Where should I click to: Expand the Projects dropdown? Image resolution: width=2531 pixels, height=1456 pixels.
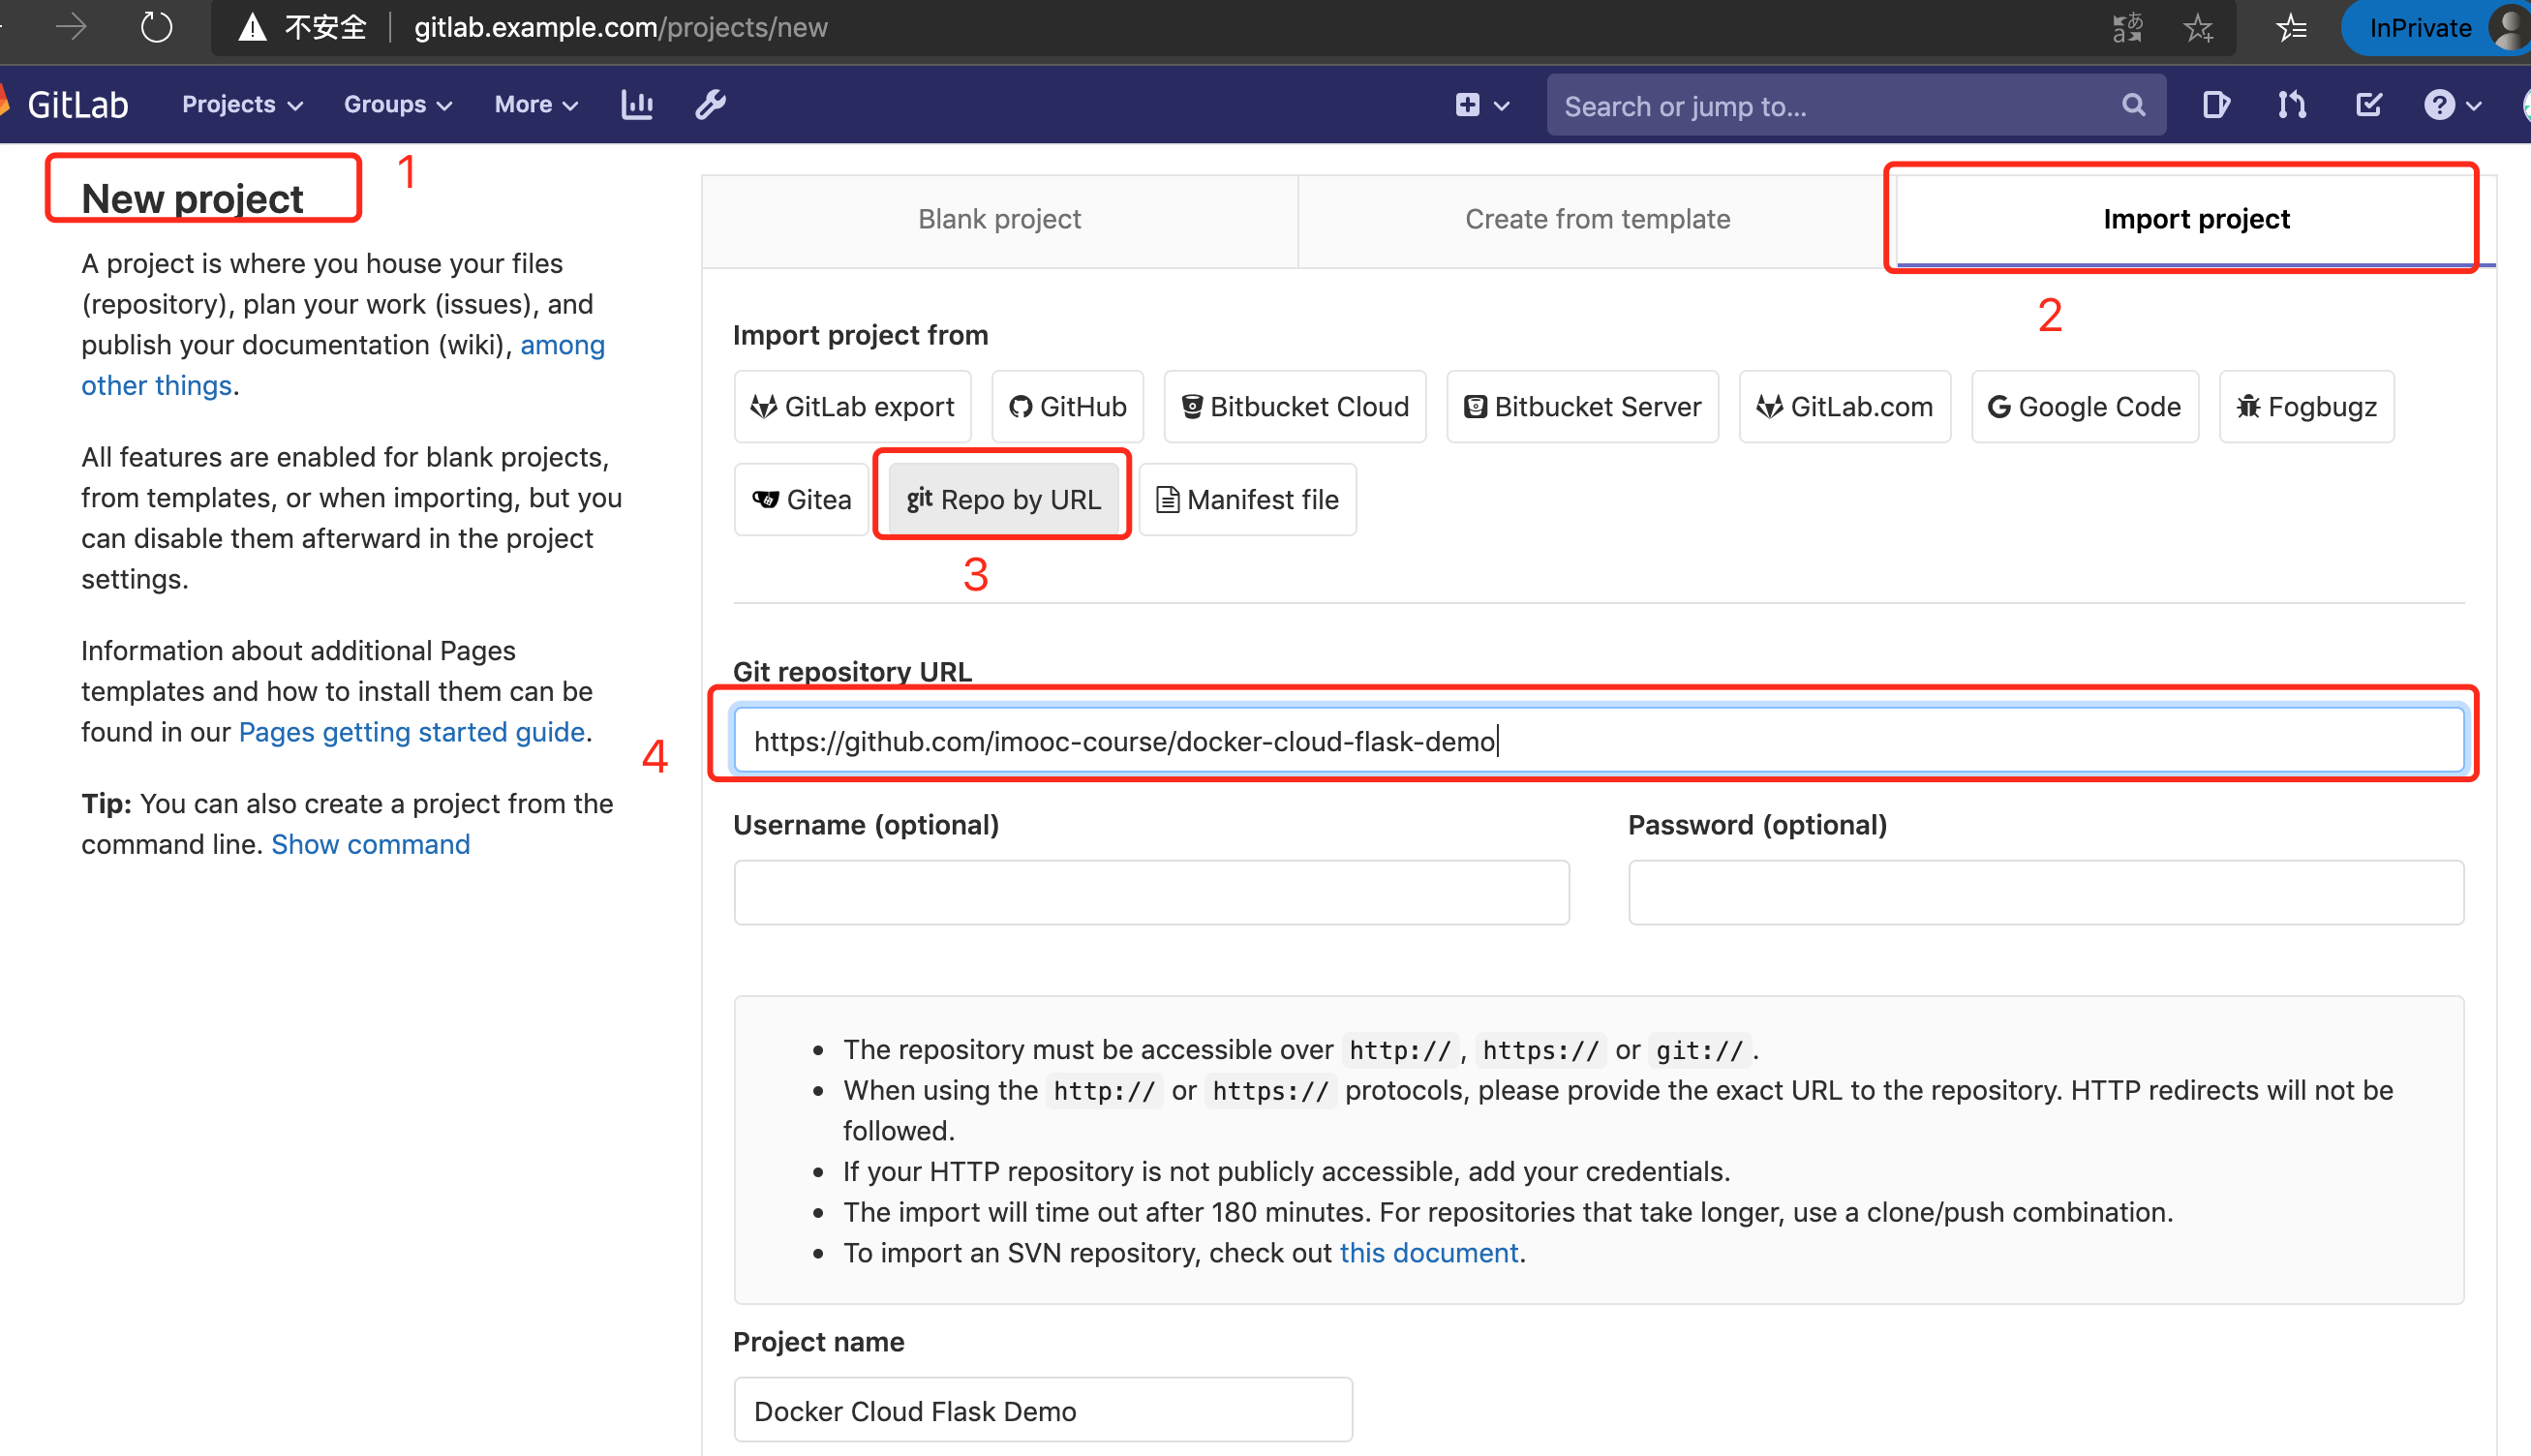coord(242,104)
